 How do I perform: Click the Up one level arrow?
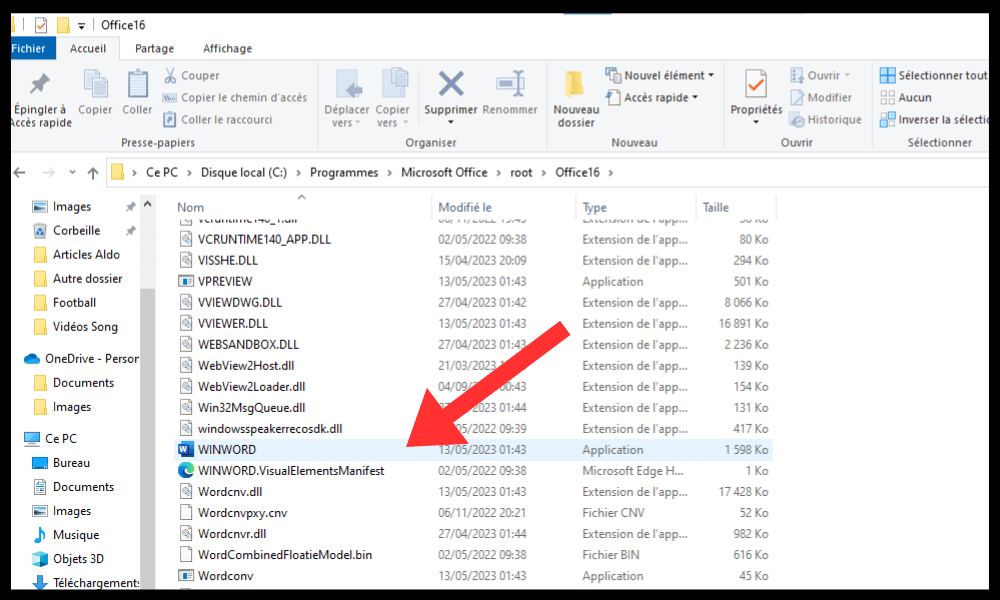(x=93, y=173)
